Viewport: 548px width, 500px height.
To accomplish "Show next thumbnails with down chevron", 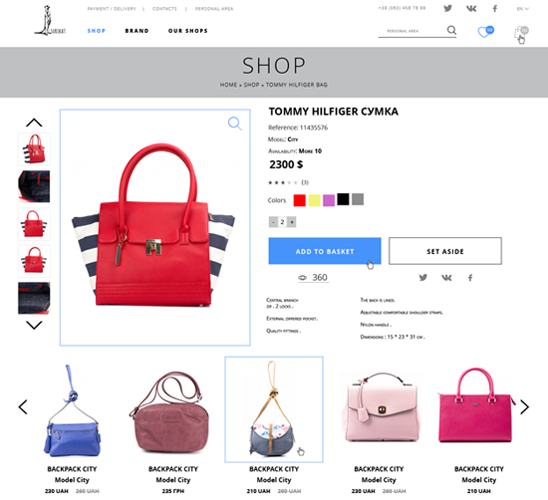I will click(x=34, y=325).
